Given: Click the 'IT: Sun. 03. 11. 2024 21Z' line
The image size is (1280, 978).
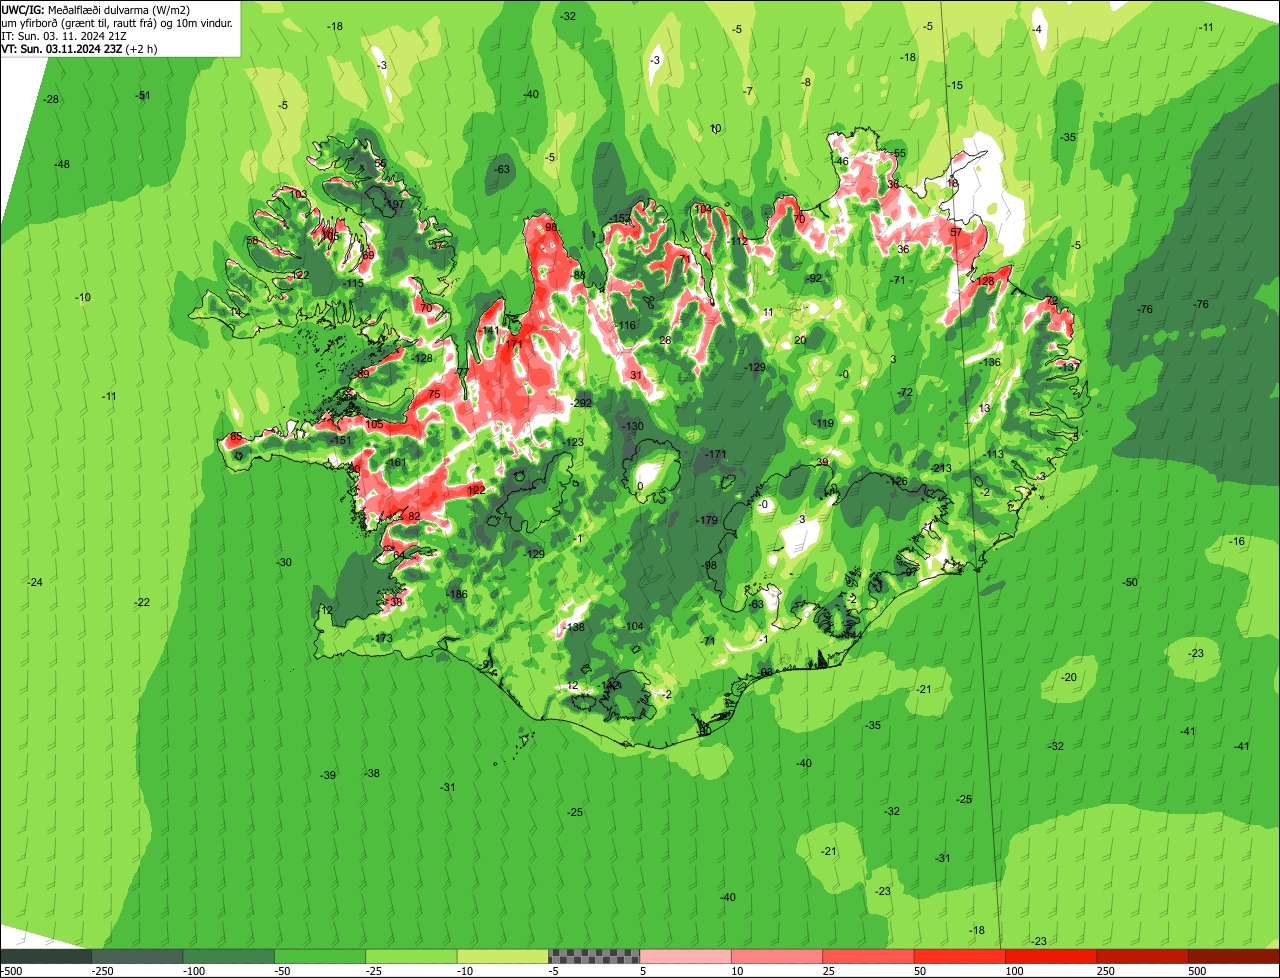Looking at the screenshot, I should point(64,35).
